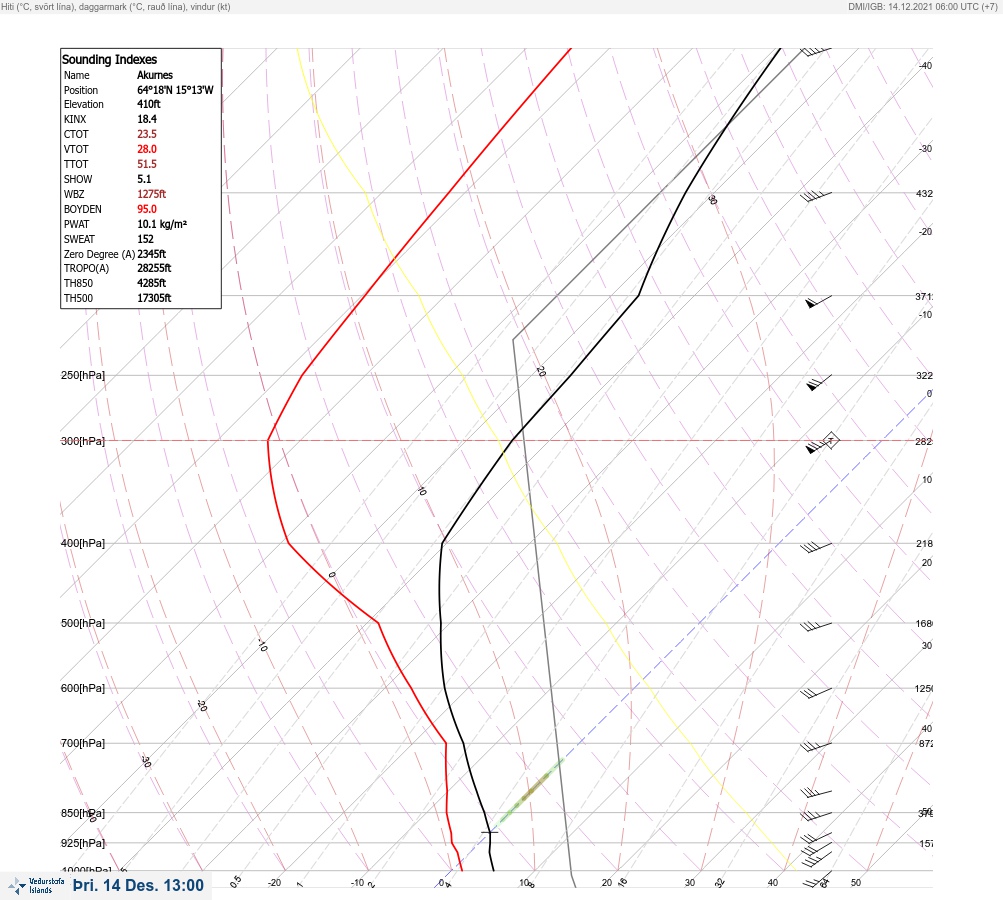Click the 700[hPa] pressure label
The width and height of the screenshot is (1003, 900).
(x=83, y=743)
